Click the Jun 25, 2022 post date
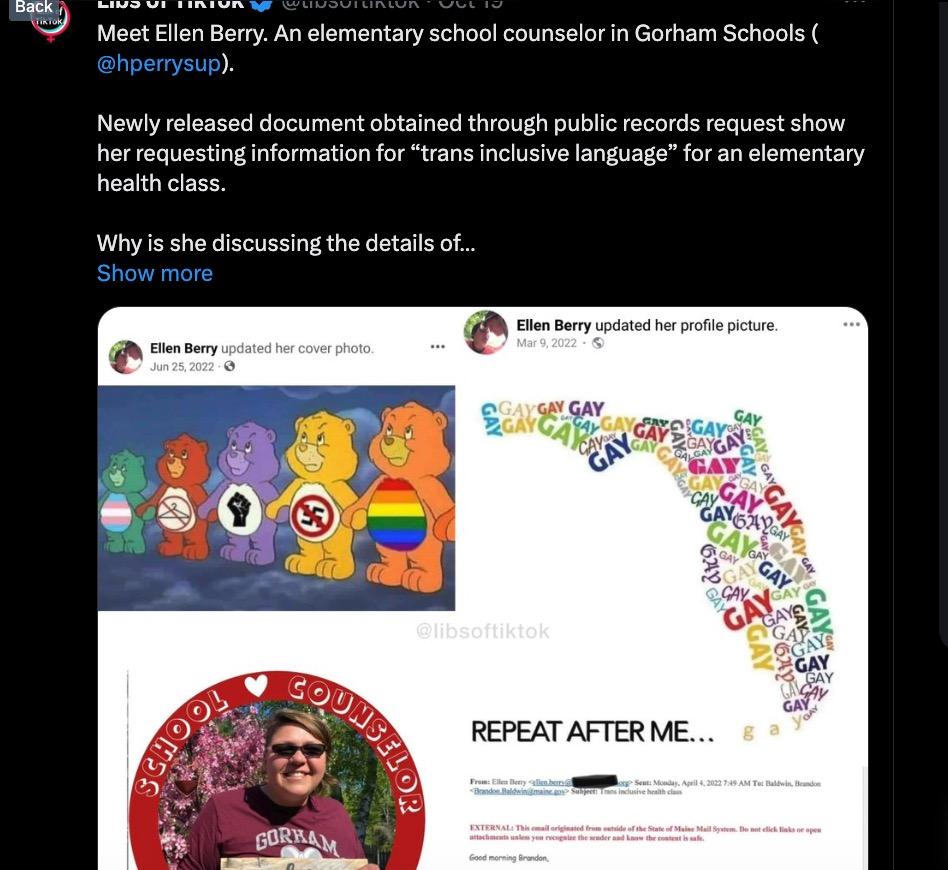This screenshot has width=948, height=870. [x=182, y=366]
